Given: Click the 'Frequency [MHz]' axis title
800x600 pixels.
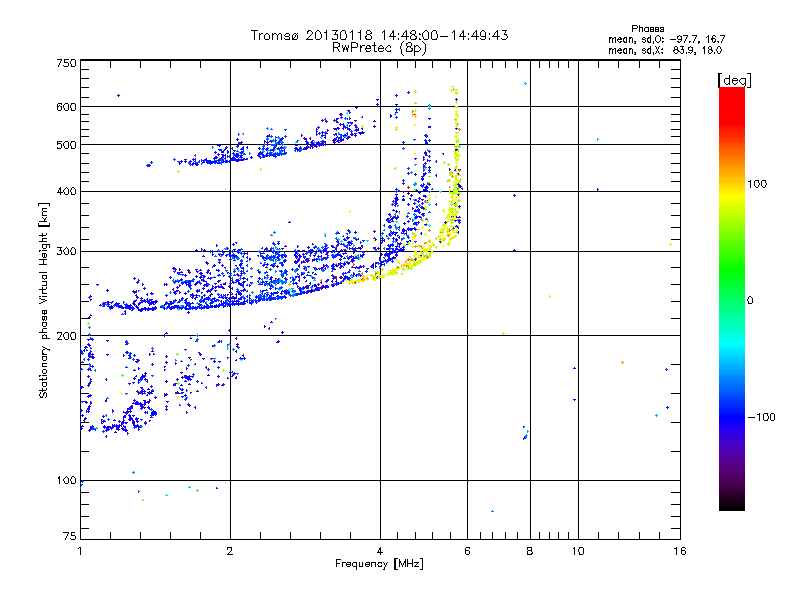Looking at the screenshot, I should coord(379,564).
